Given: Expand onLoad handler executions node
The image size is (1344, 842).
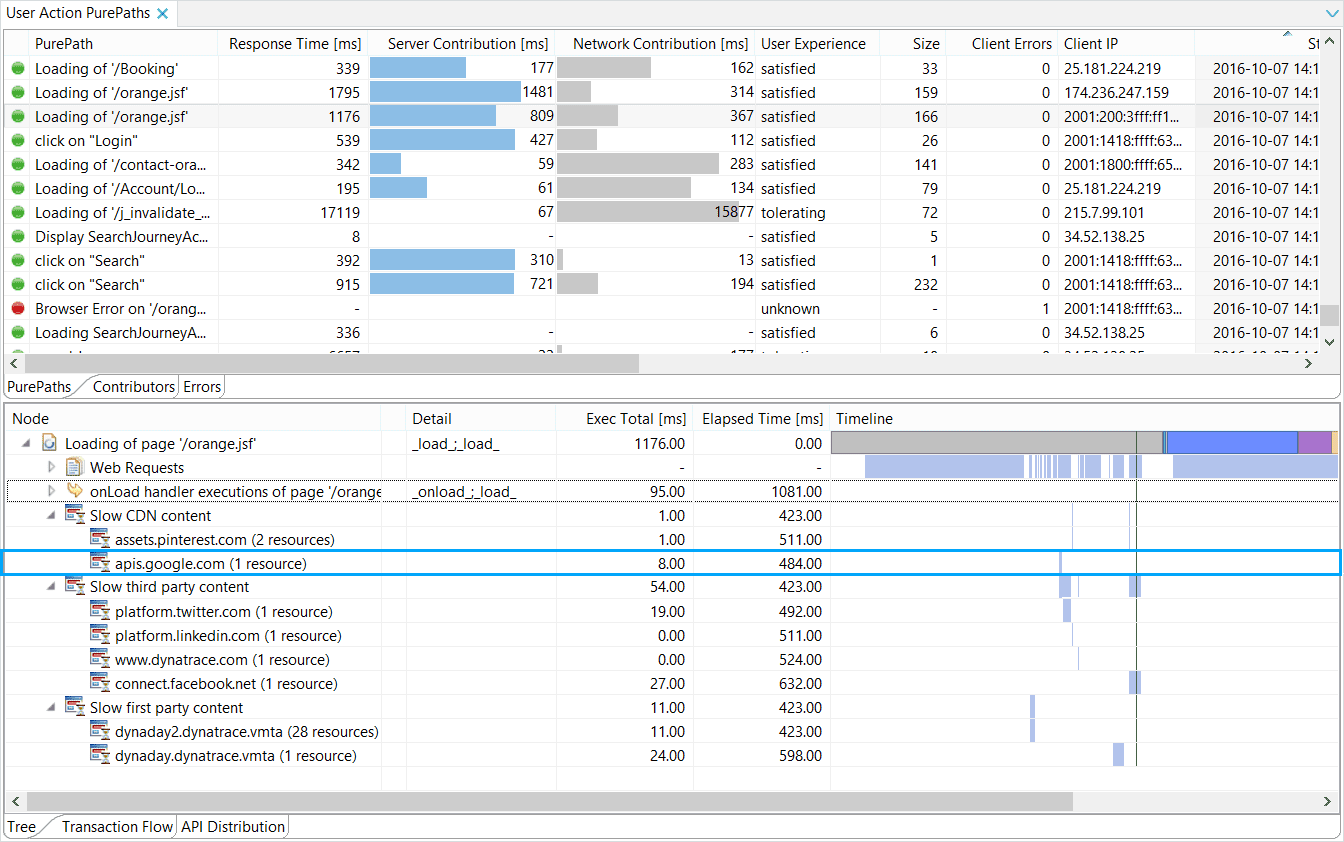Looking at the screenshot, I should (52, 491).
